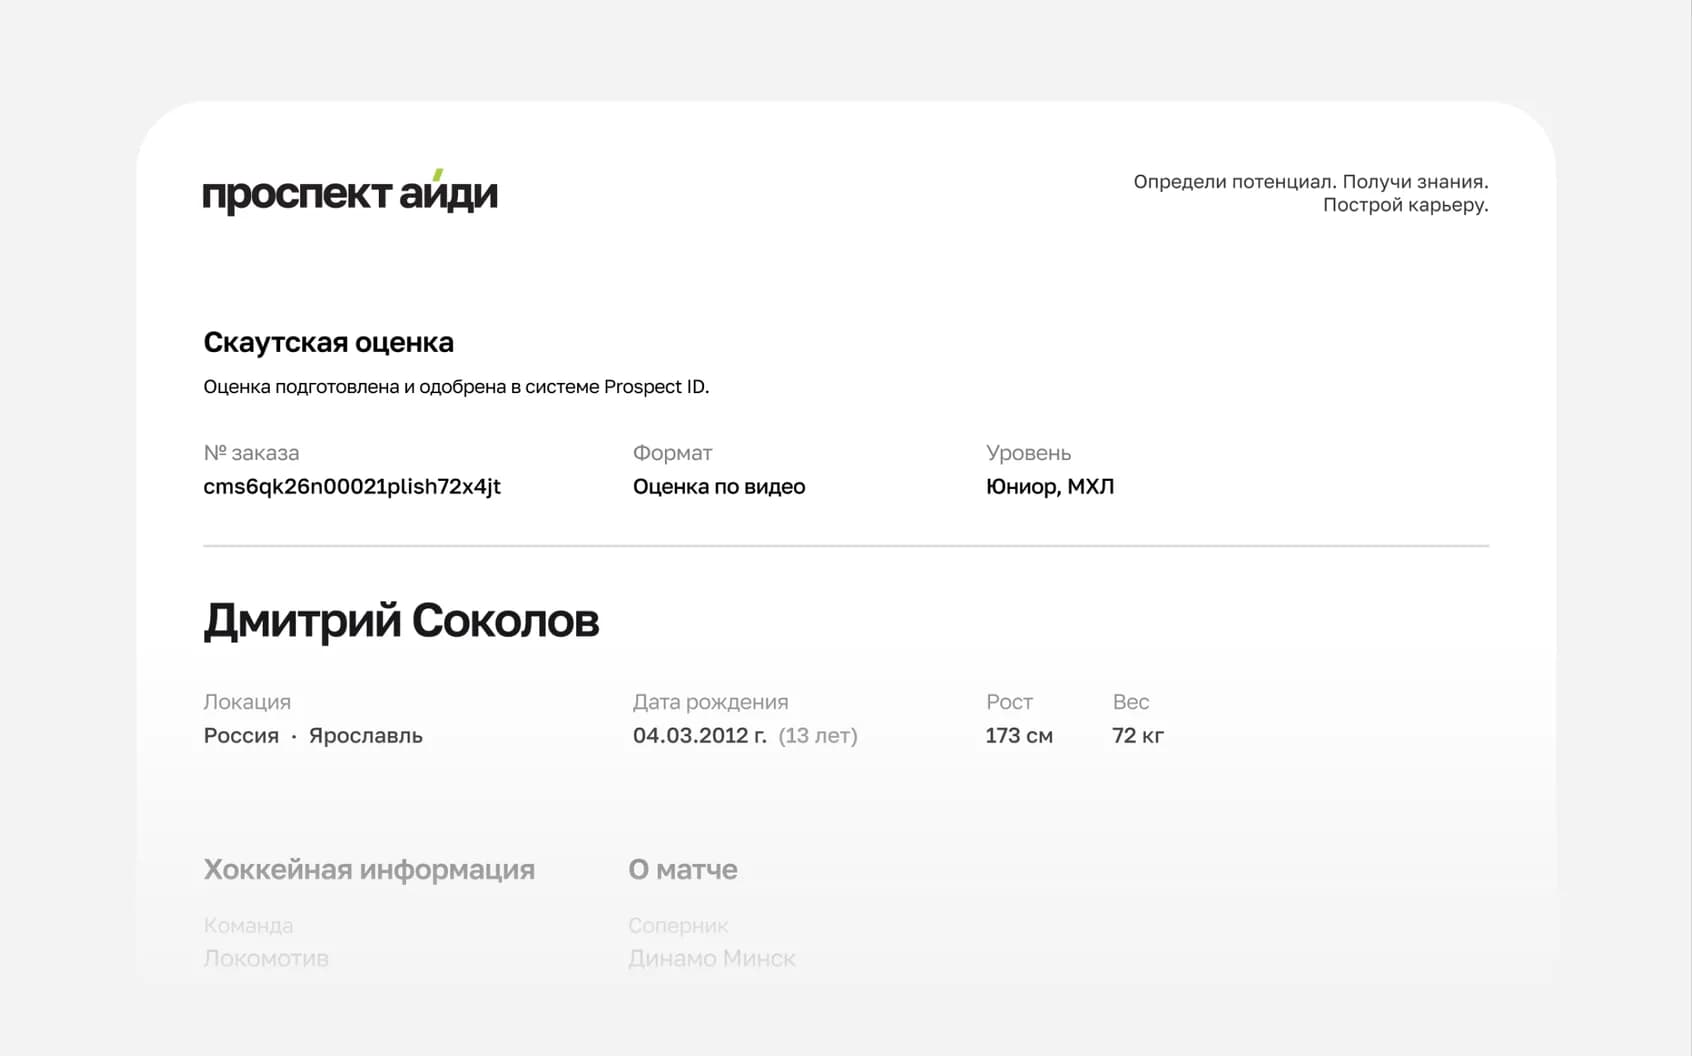Click the tagline Определи потенциал. Получи знания.
1692x1056 pixels.
coord(1311,182)
